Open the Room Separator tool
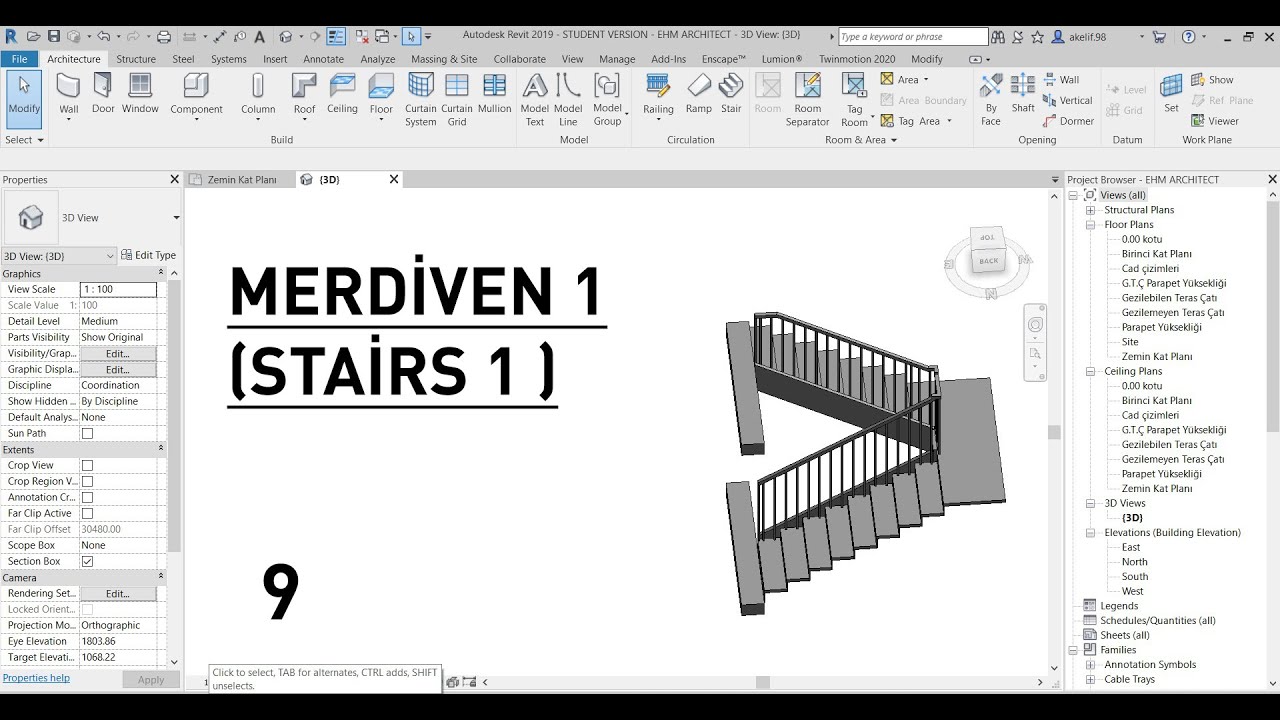Viewport: 1280px width, 720px height. (x=807, y=100)
